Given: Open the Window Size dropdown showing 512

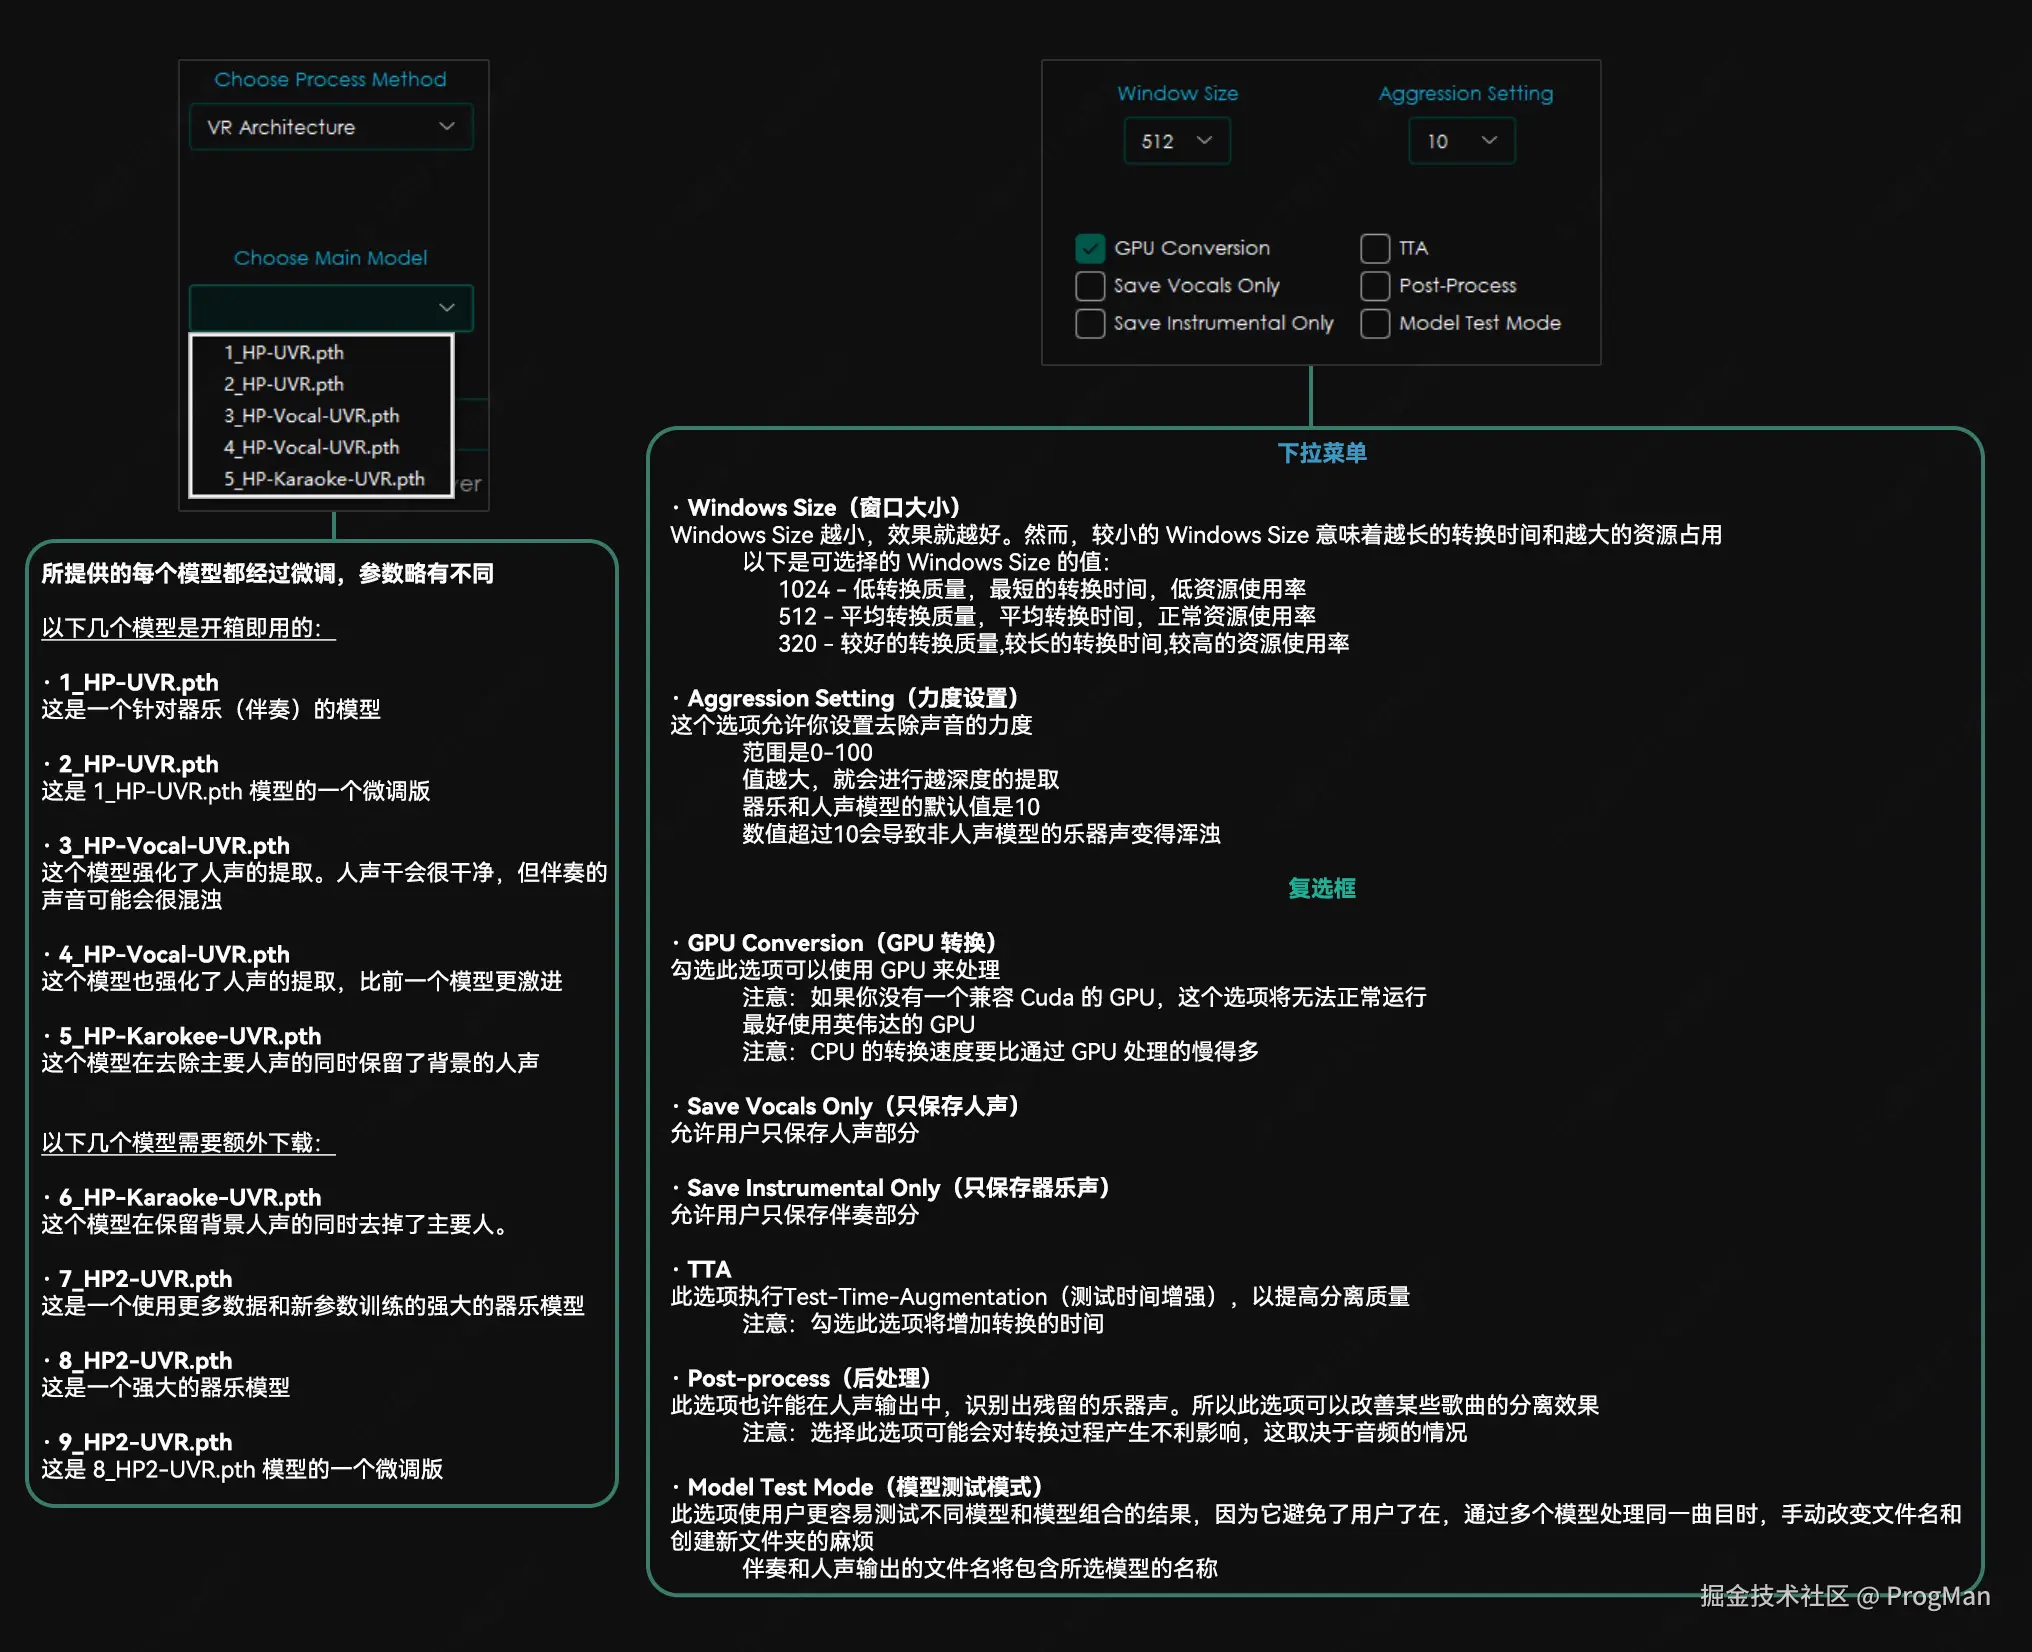Looking at the screenshot, I should point(1177,141).
